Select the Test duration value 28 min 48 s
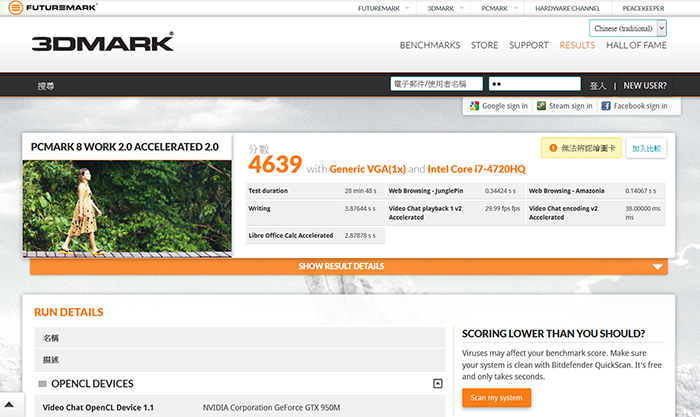Image resolution: width=700 pixels, height=417 pixels. pyautogui.click(x=360, y=191)
